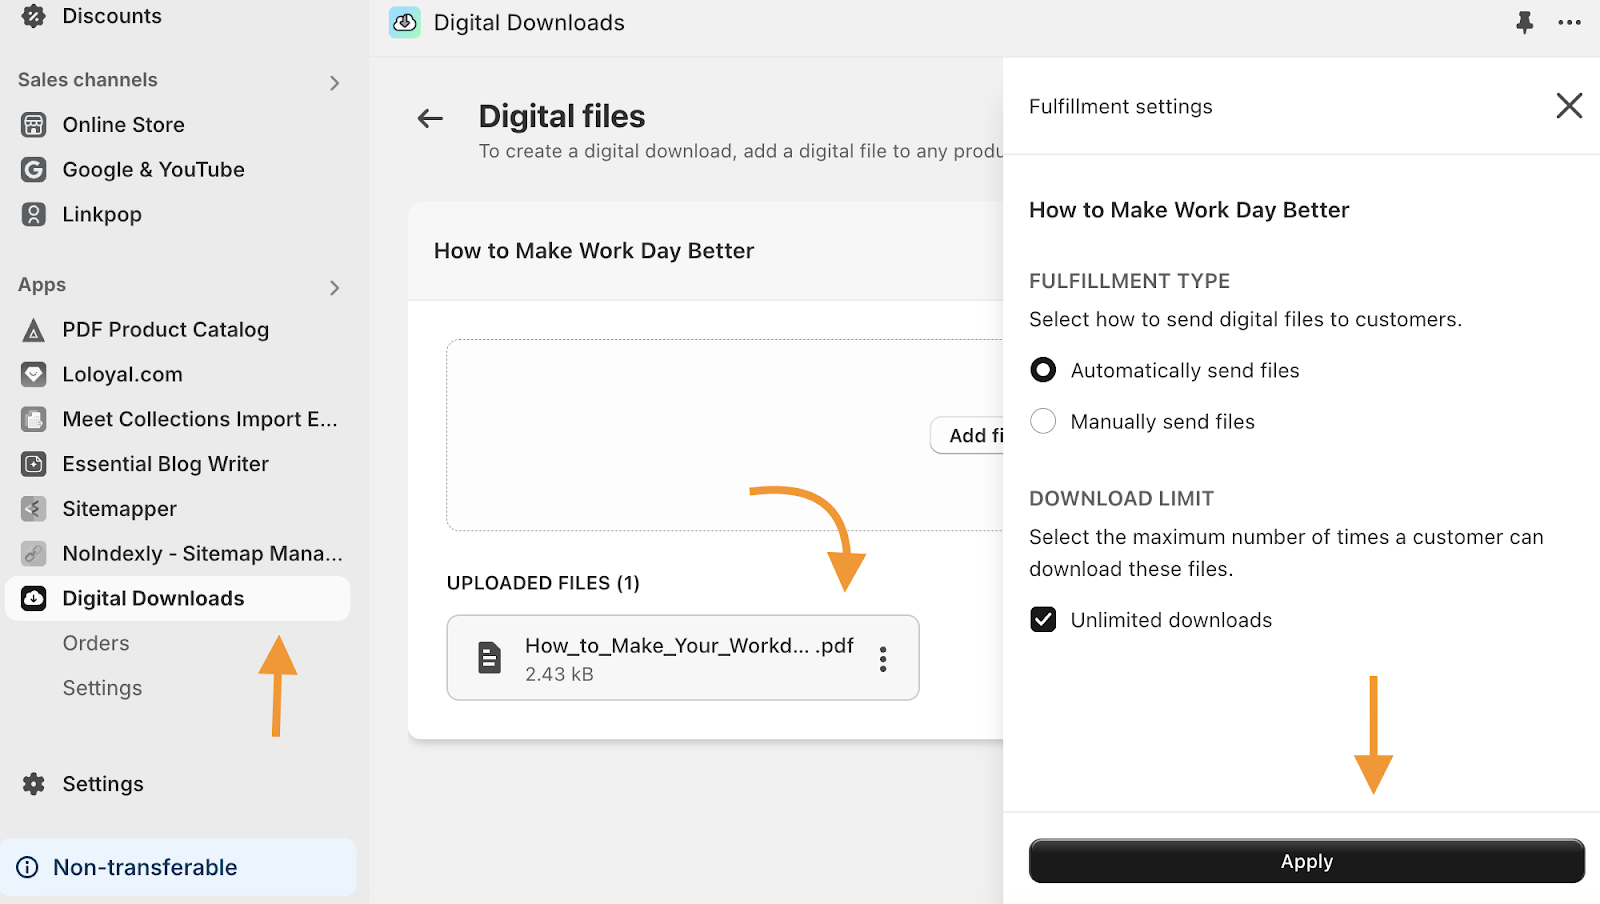Click the Non-transferable banner

coord(178,867)
